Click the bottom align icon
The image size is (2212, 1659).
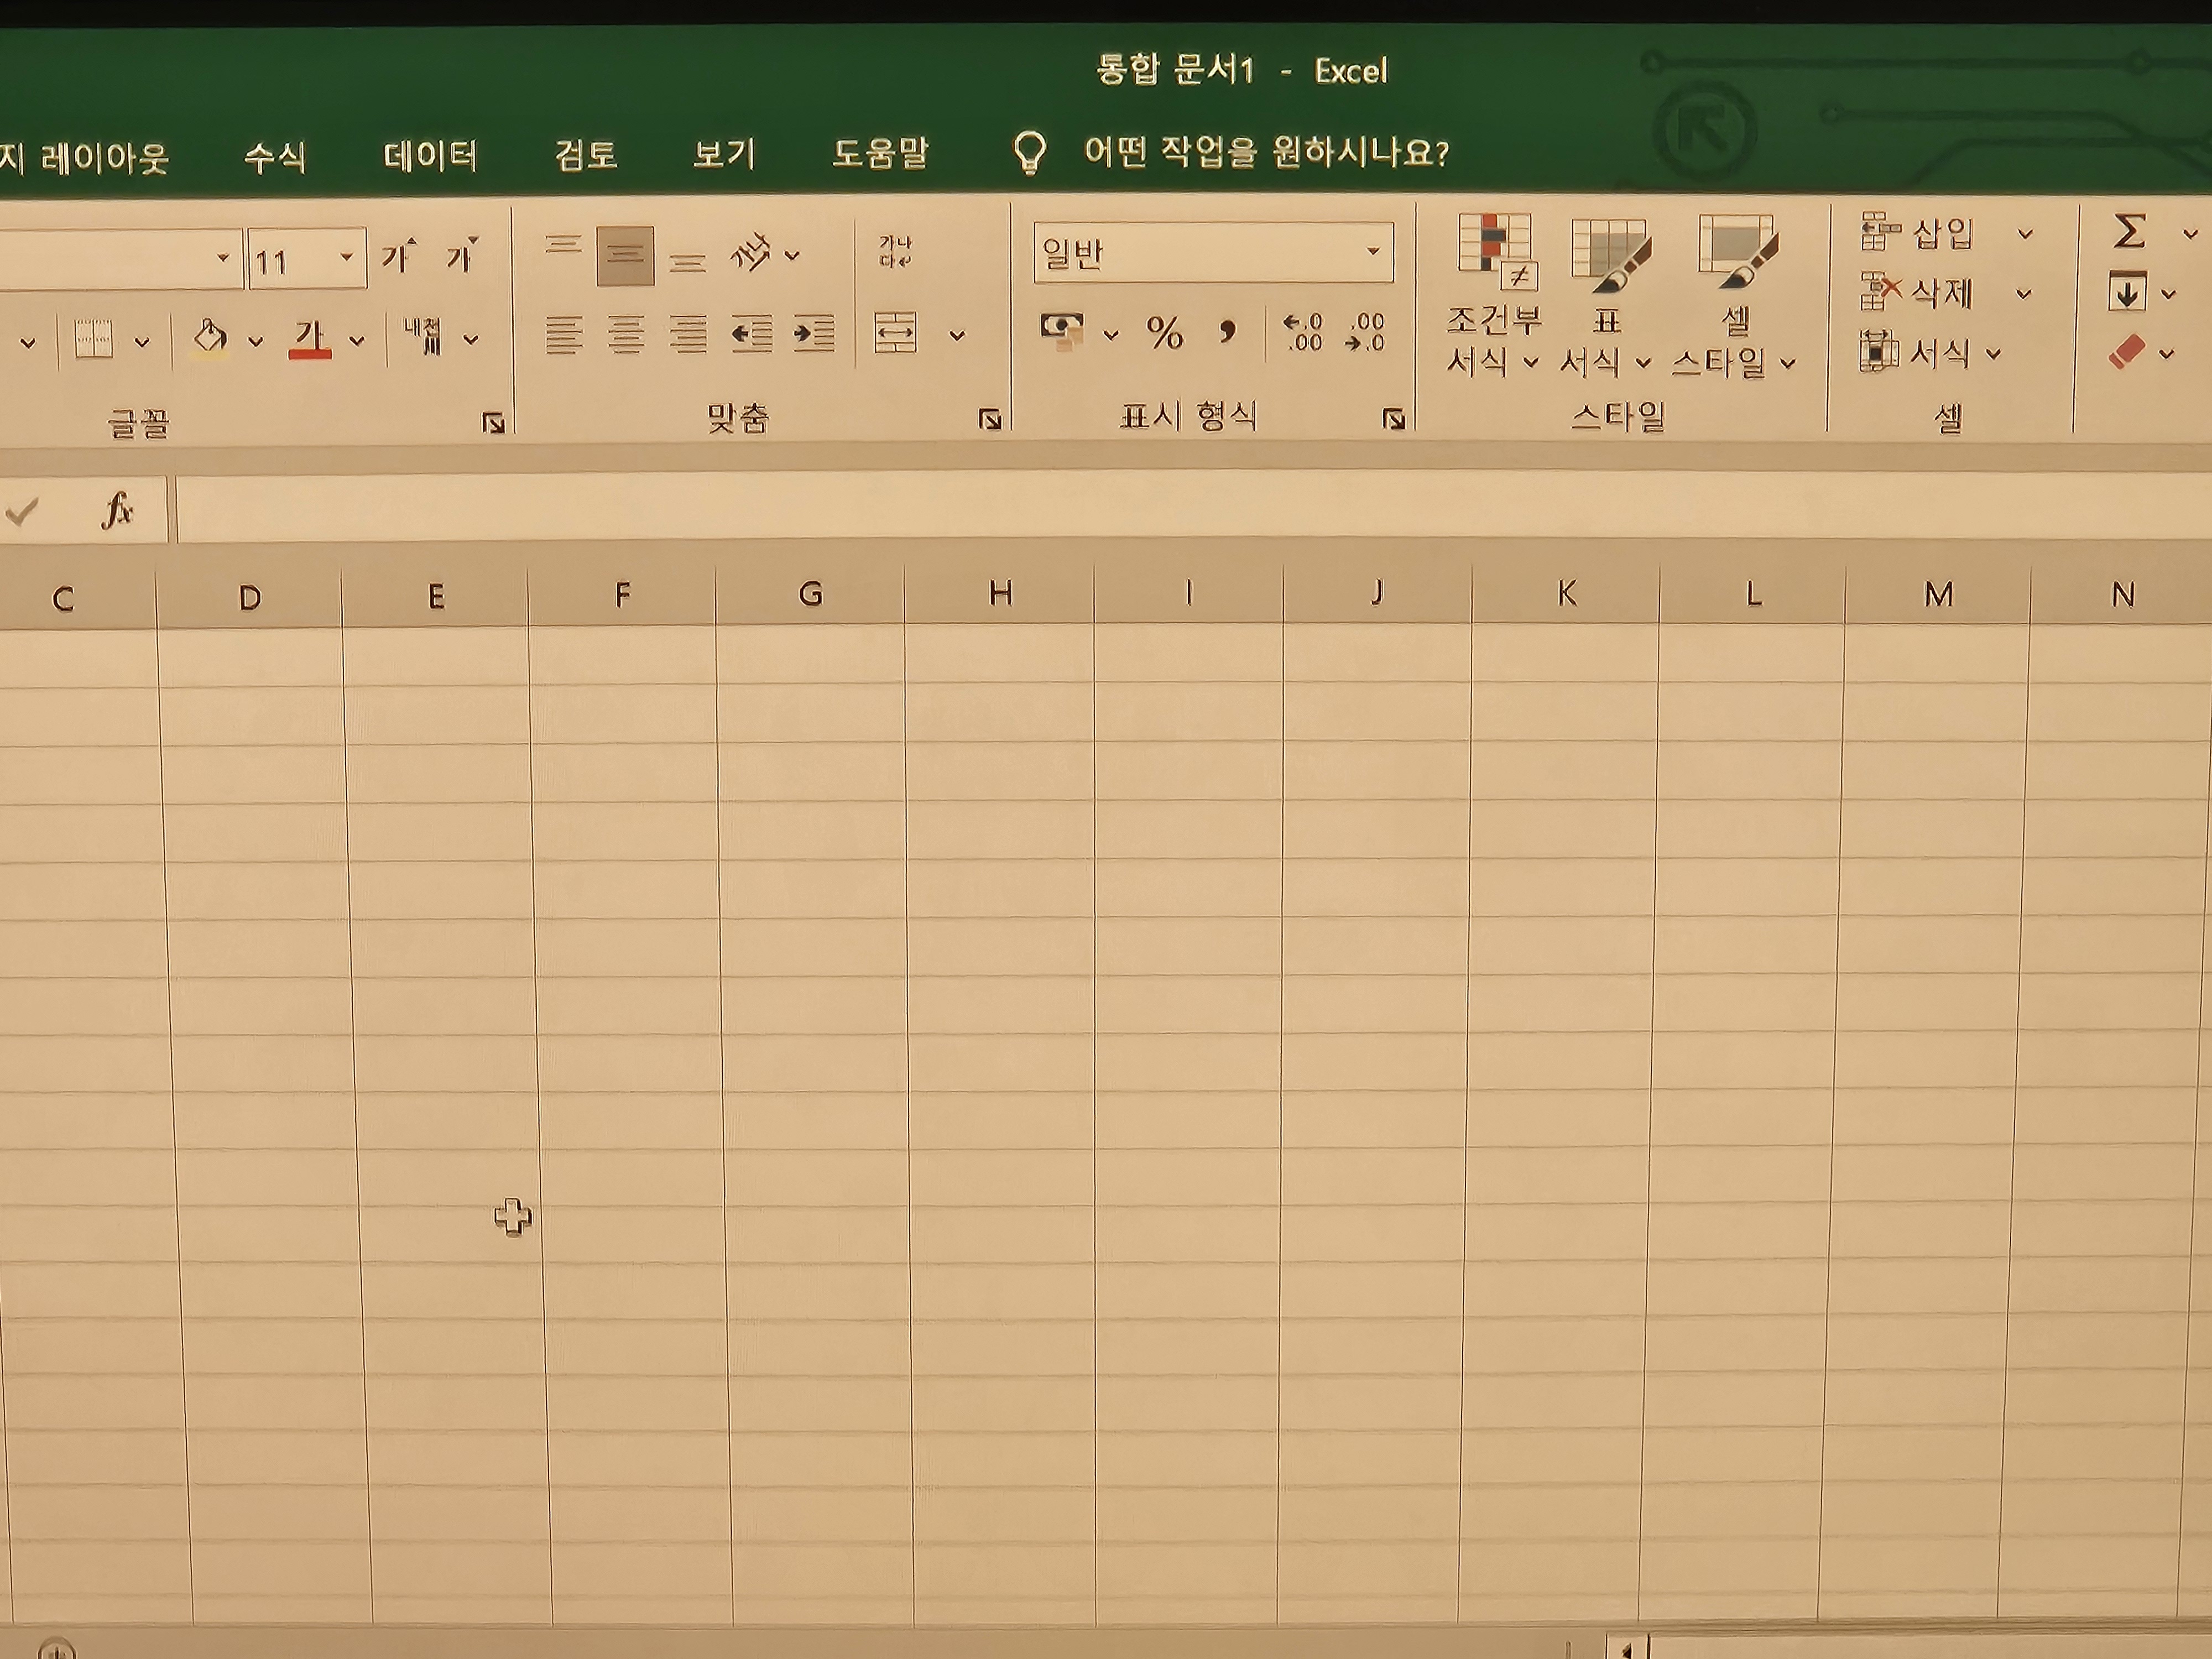coord(687,262)
